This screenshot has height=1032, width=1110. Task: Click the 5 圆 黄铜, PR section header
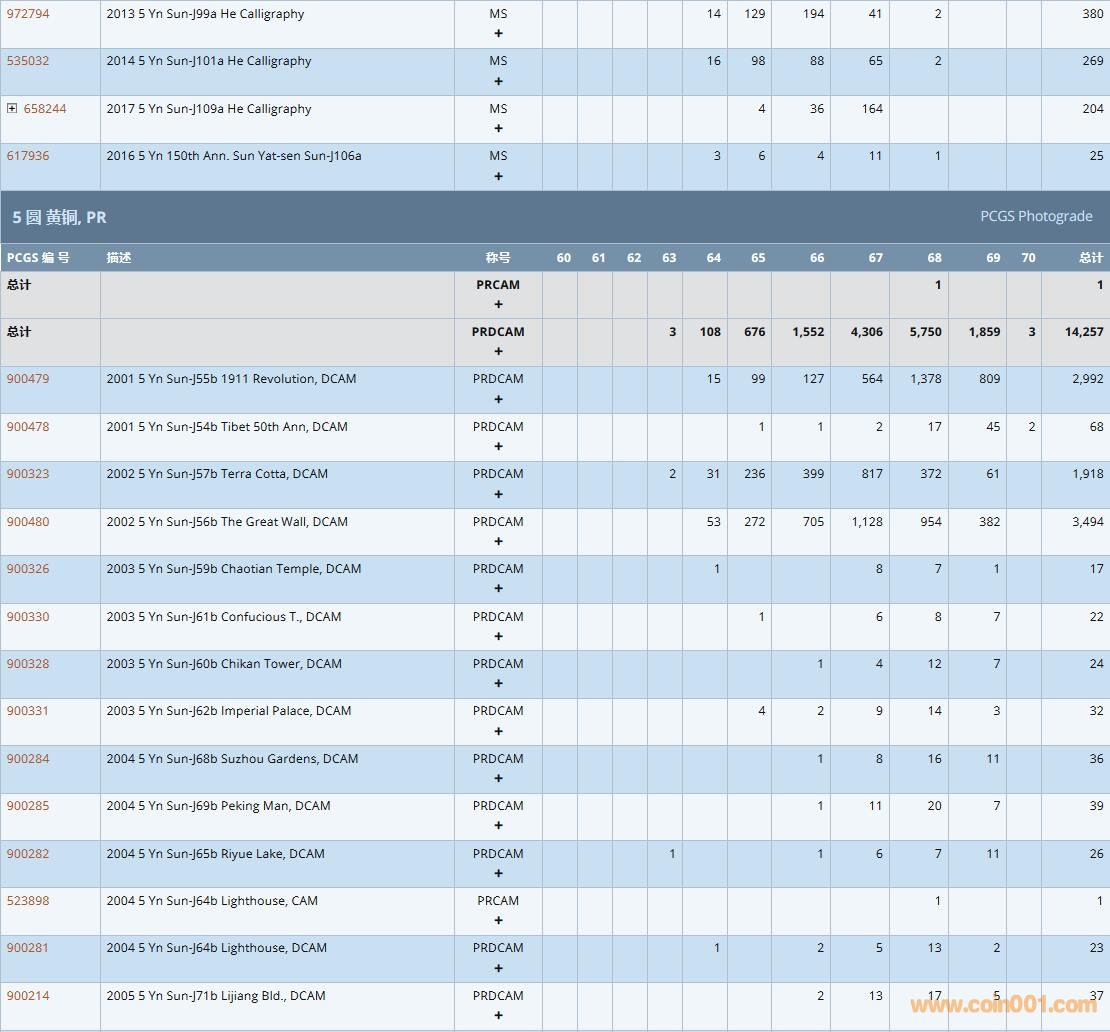click(60, 217)
